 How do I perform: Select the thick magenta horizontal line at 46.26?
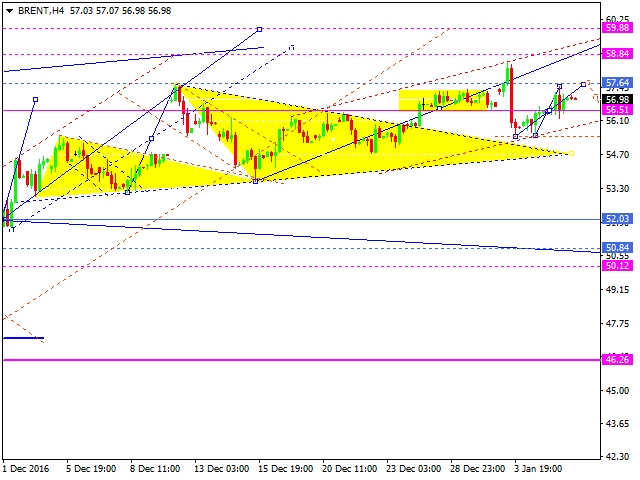pos(302,360)
